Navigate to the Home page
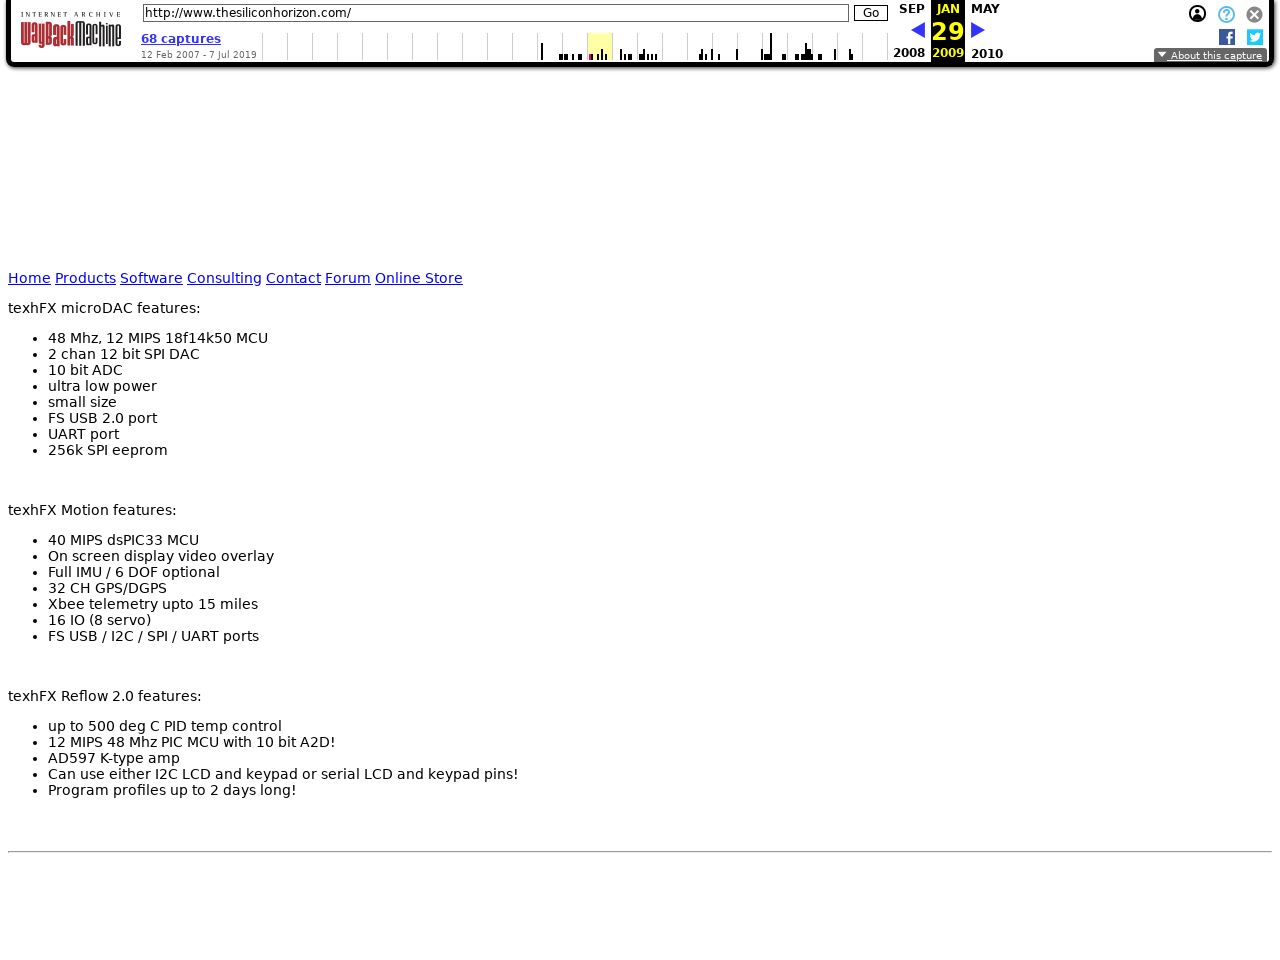The height and width of the screenshot is (960, 1280). click(x=29, y=278)
